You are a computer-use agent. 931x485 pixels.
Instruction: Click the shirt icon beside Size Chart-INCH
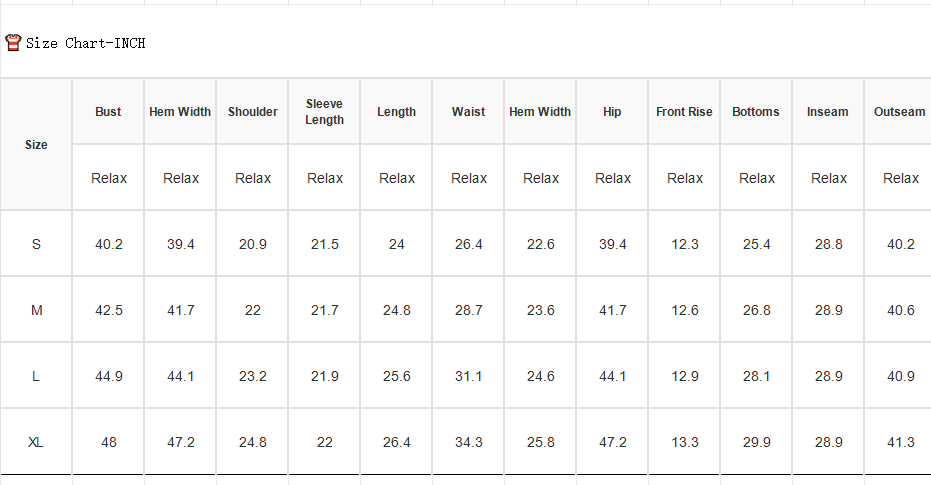click(x=13, y=43)
